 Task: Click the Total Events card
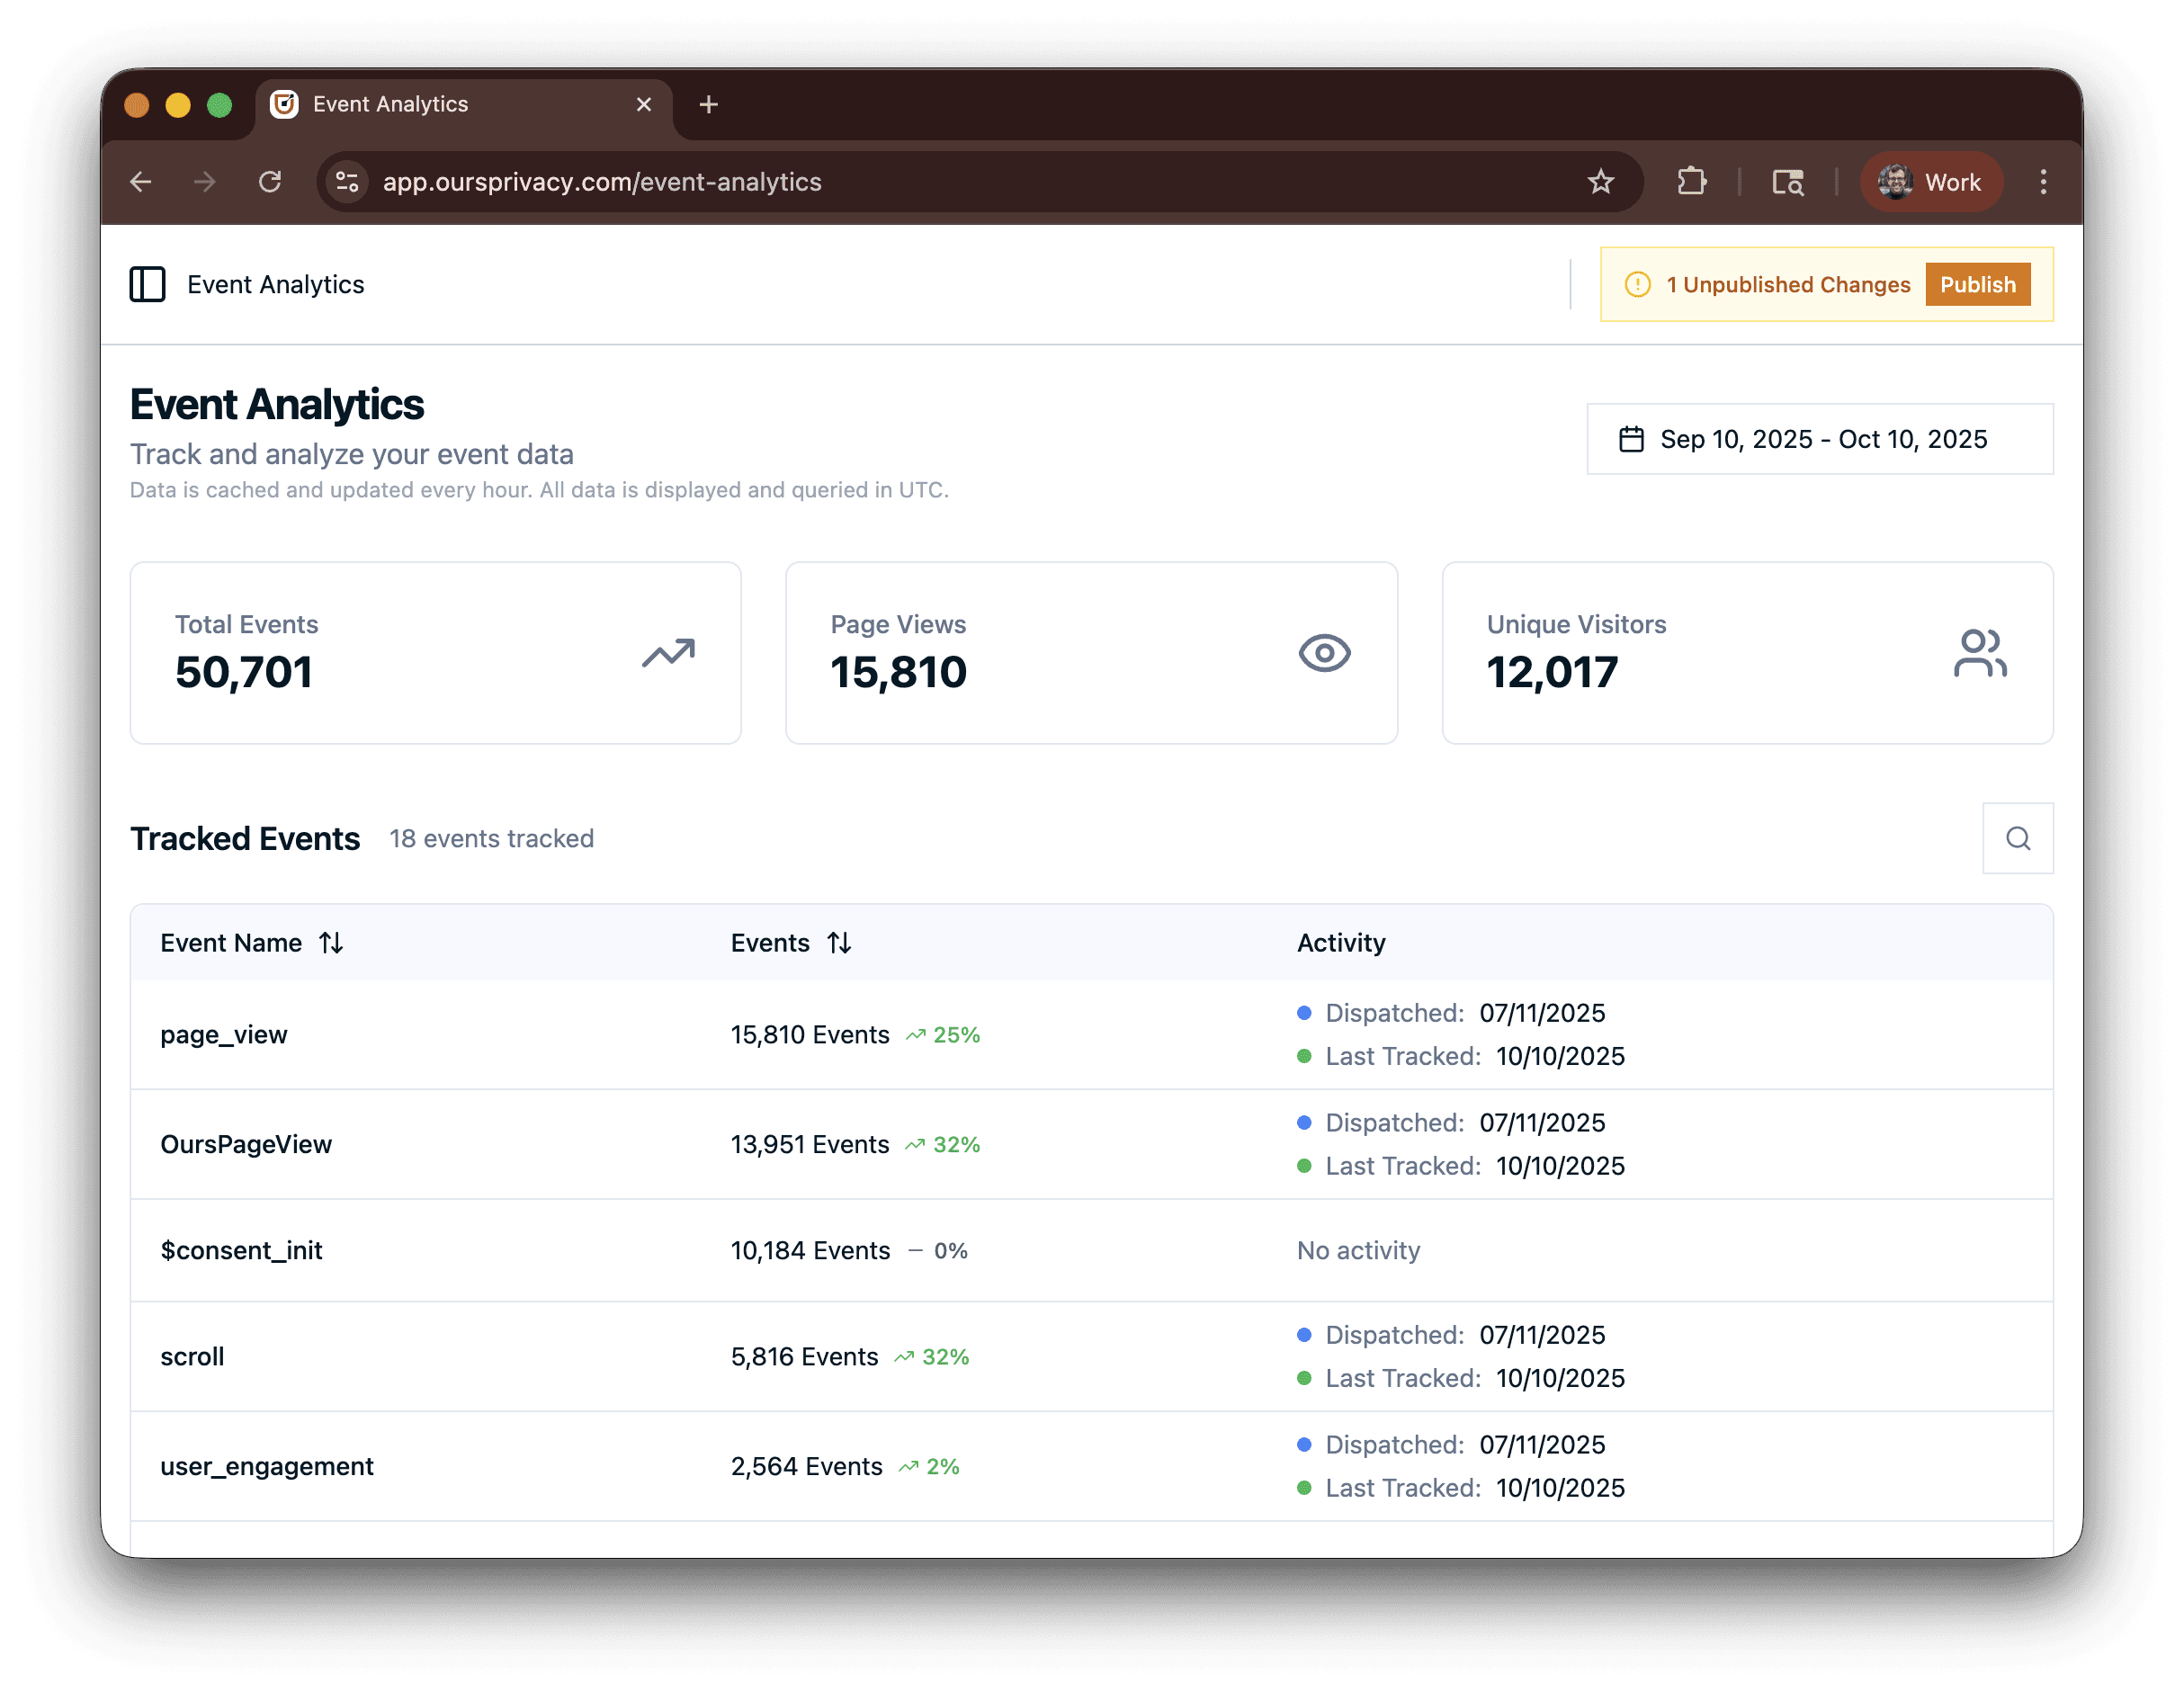coord(435,652)
